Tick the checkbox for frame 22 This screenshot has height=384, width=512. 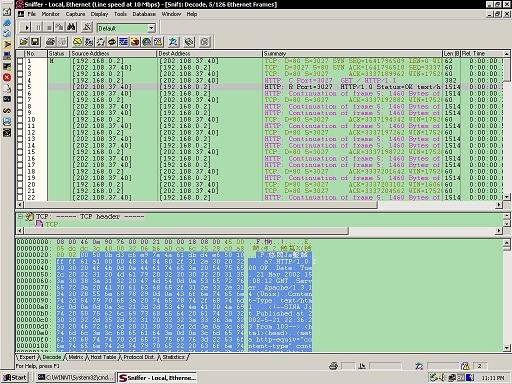click(20, 198)
